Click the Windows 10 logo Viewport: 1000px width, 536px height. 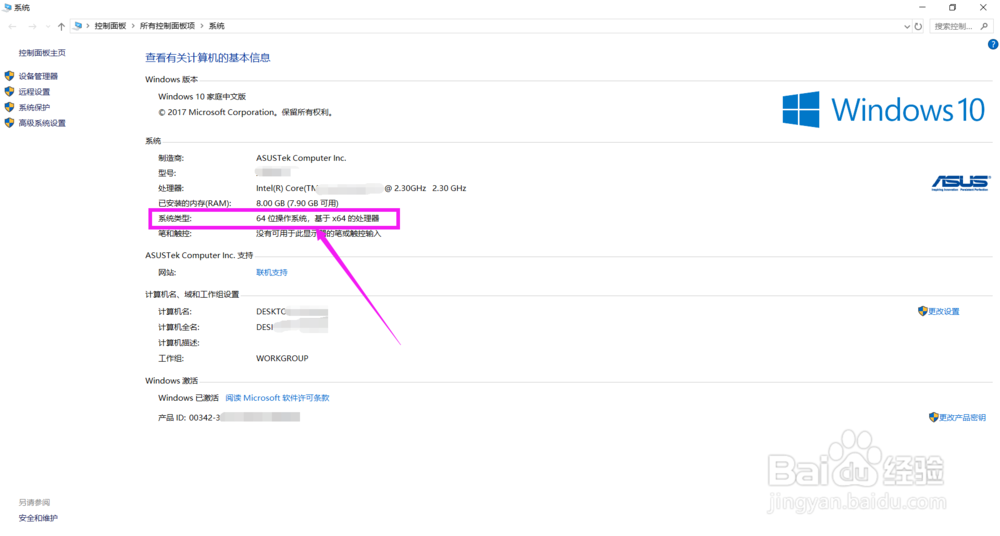point(884,110)
